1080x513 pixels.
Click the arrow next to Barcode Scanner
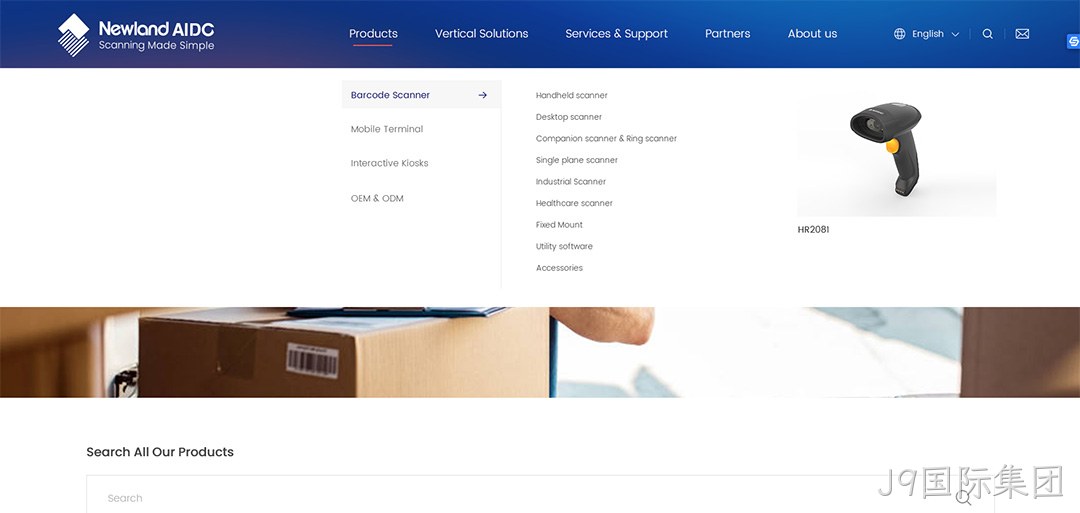pyautogui.click(x=483, y=95)
